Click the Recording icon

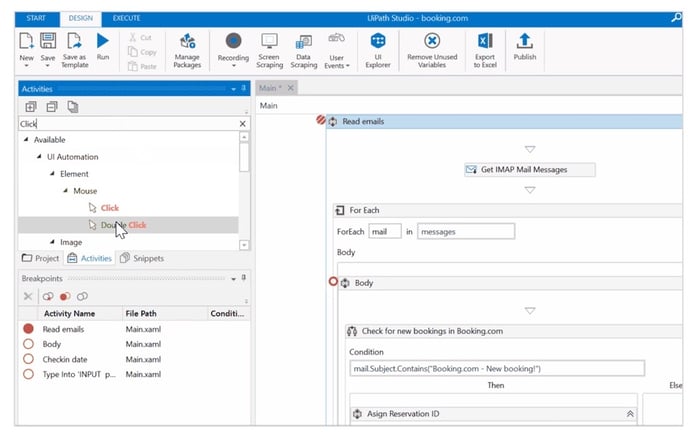233,41
